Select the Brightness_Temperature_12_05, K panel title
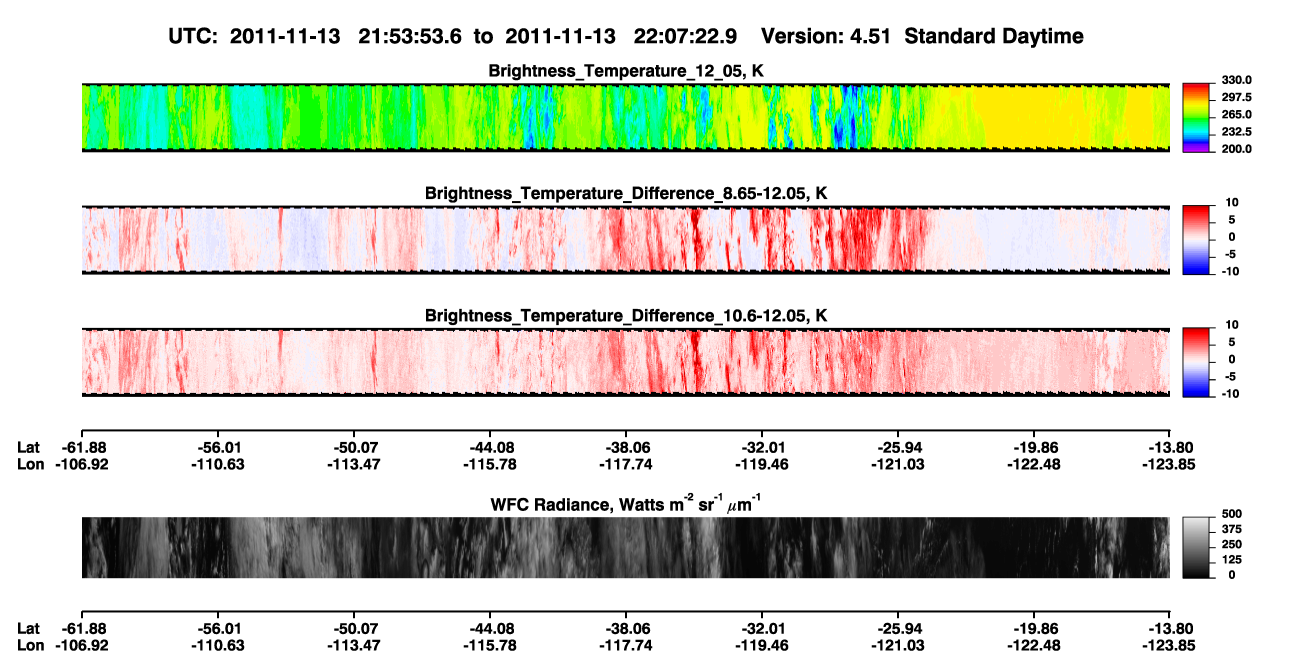 pyautogui.click(x=626, y=71)
